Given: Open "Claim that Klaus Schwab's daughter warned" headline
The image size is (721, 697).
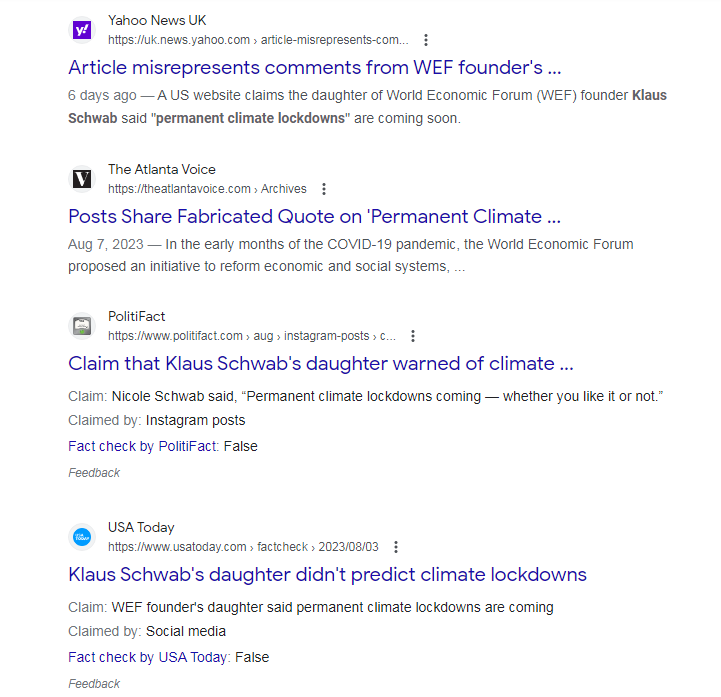Looking at the screenshot, I should [x=320, y=363].
